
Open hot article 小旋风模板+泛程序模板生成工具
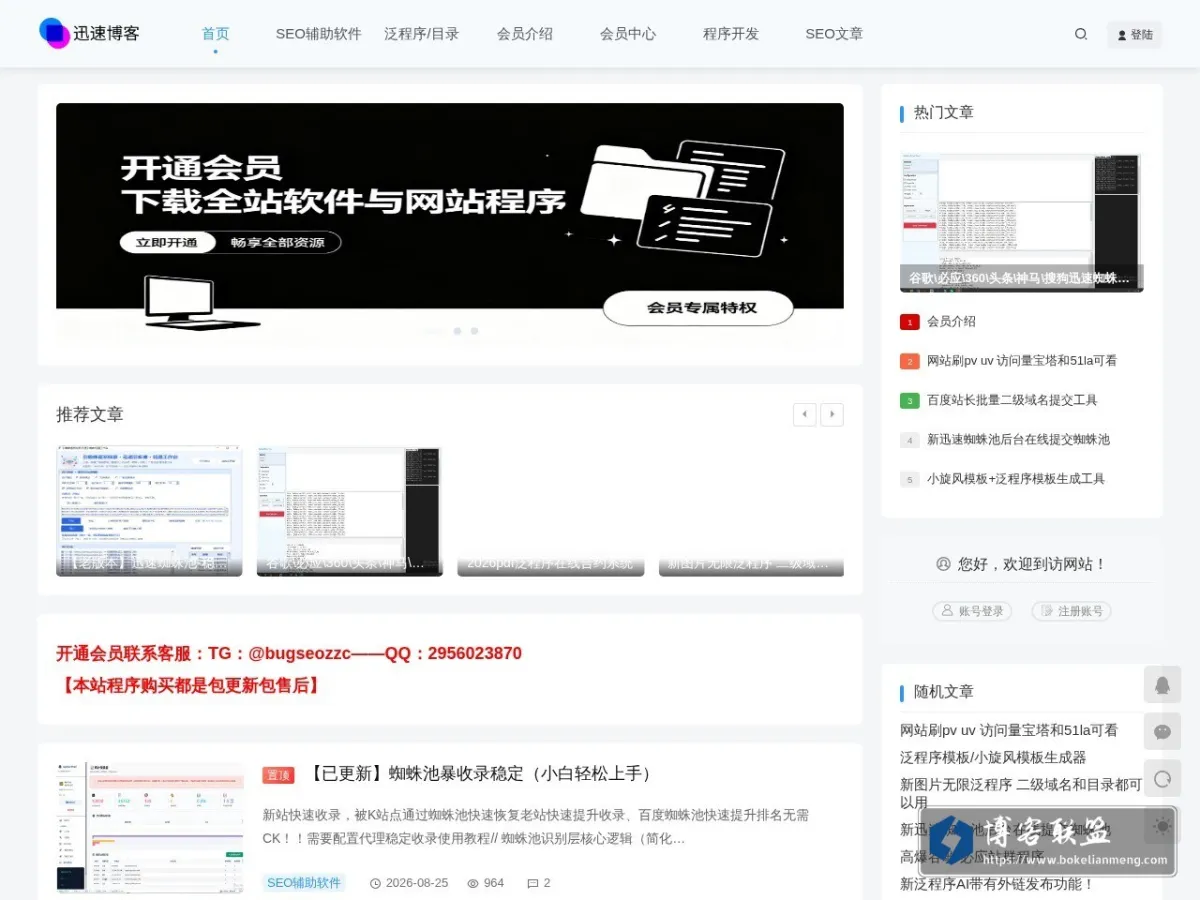[1016, 479]
